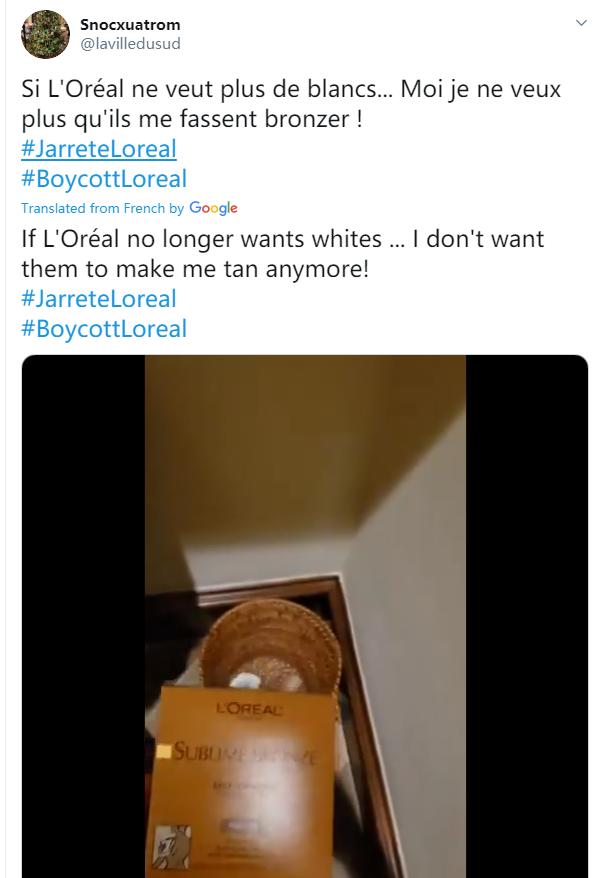Viewport: 595px width, 878px height.
Task: Open #BoycottLoreal hashtag in the French tweet
Action: pyautogui.click(x=104, y=179)
